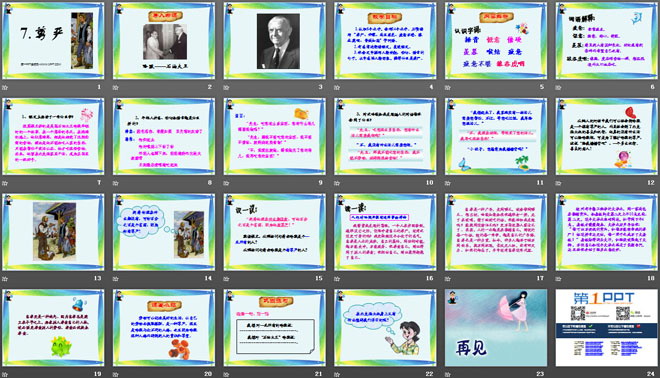The height and width of the screenshot is (378, 660).
Task: Click slide number label '12'
Action: click(651, 183)
